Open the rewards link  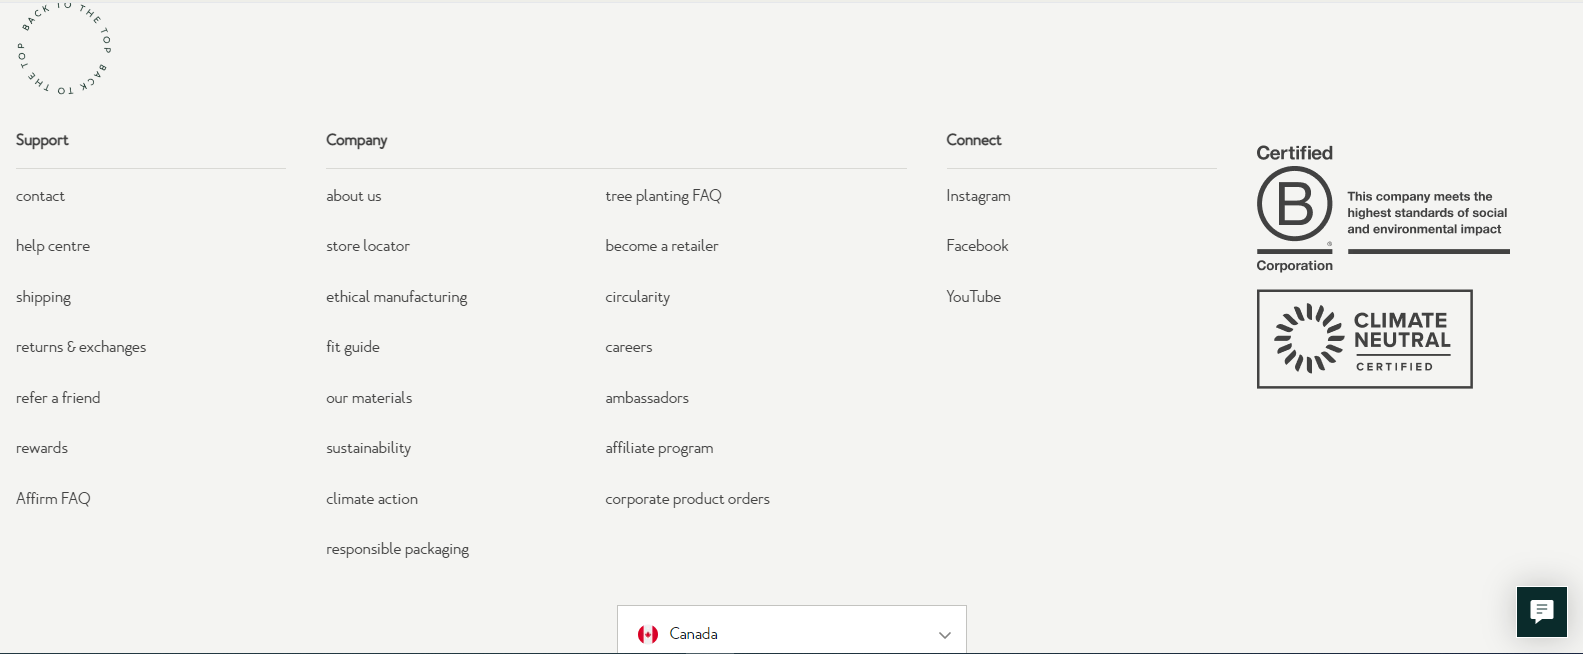(42, 448)
